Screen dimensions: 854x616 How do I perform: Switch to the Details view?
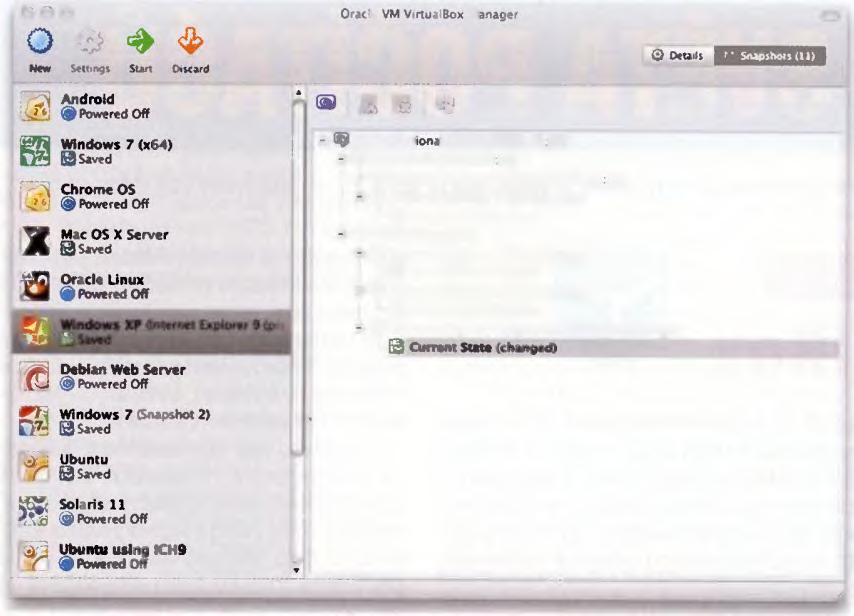679,56
